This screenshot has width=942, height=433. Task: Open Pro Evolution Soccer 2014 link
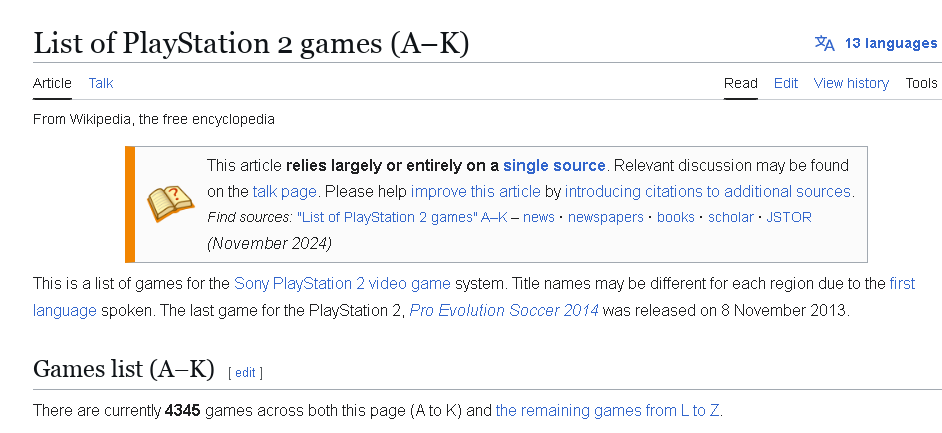(x=504, y=309)
